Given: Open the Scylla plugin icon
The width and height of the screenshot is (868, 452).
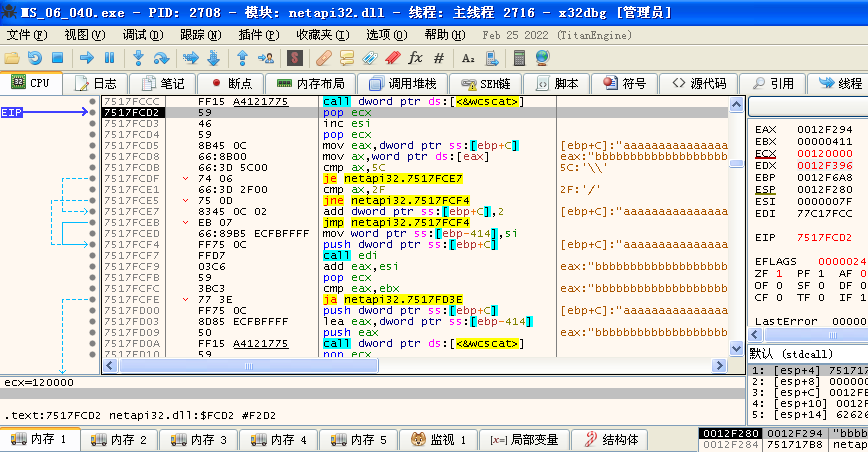Looking at the screenshot, I should [x=294, y=57].
